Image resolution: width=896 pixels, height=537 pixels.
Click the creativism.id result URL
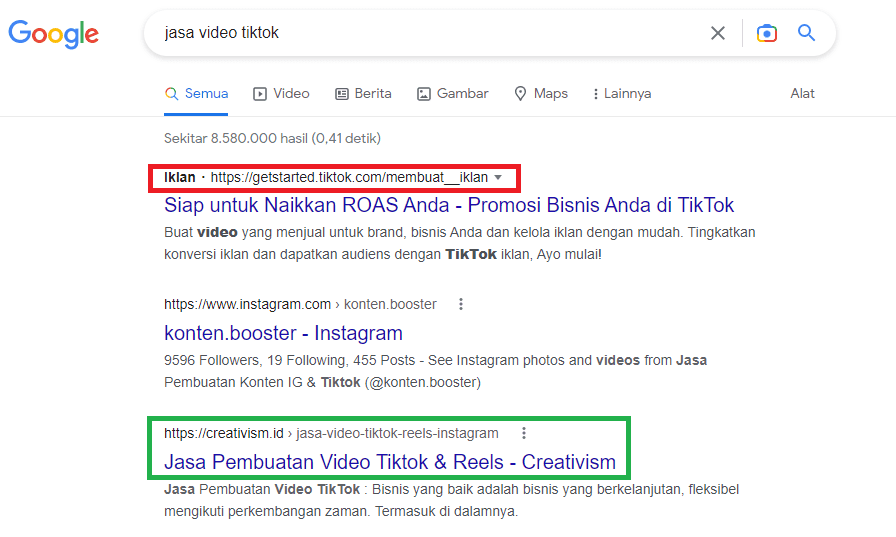(x=331, y=434)
